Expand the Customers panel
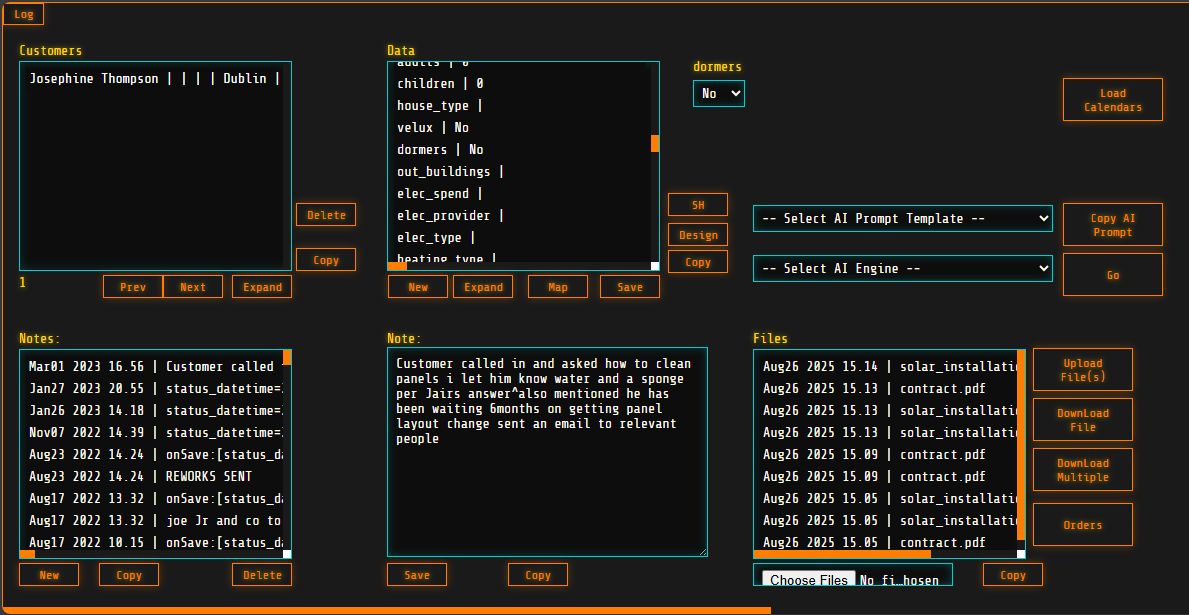1189x615 pixels. point(262,287)
